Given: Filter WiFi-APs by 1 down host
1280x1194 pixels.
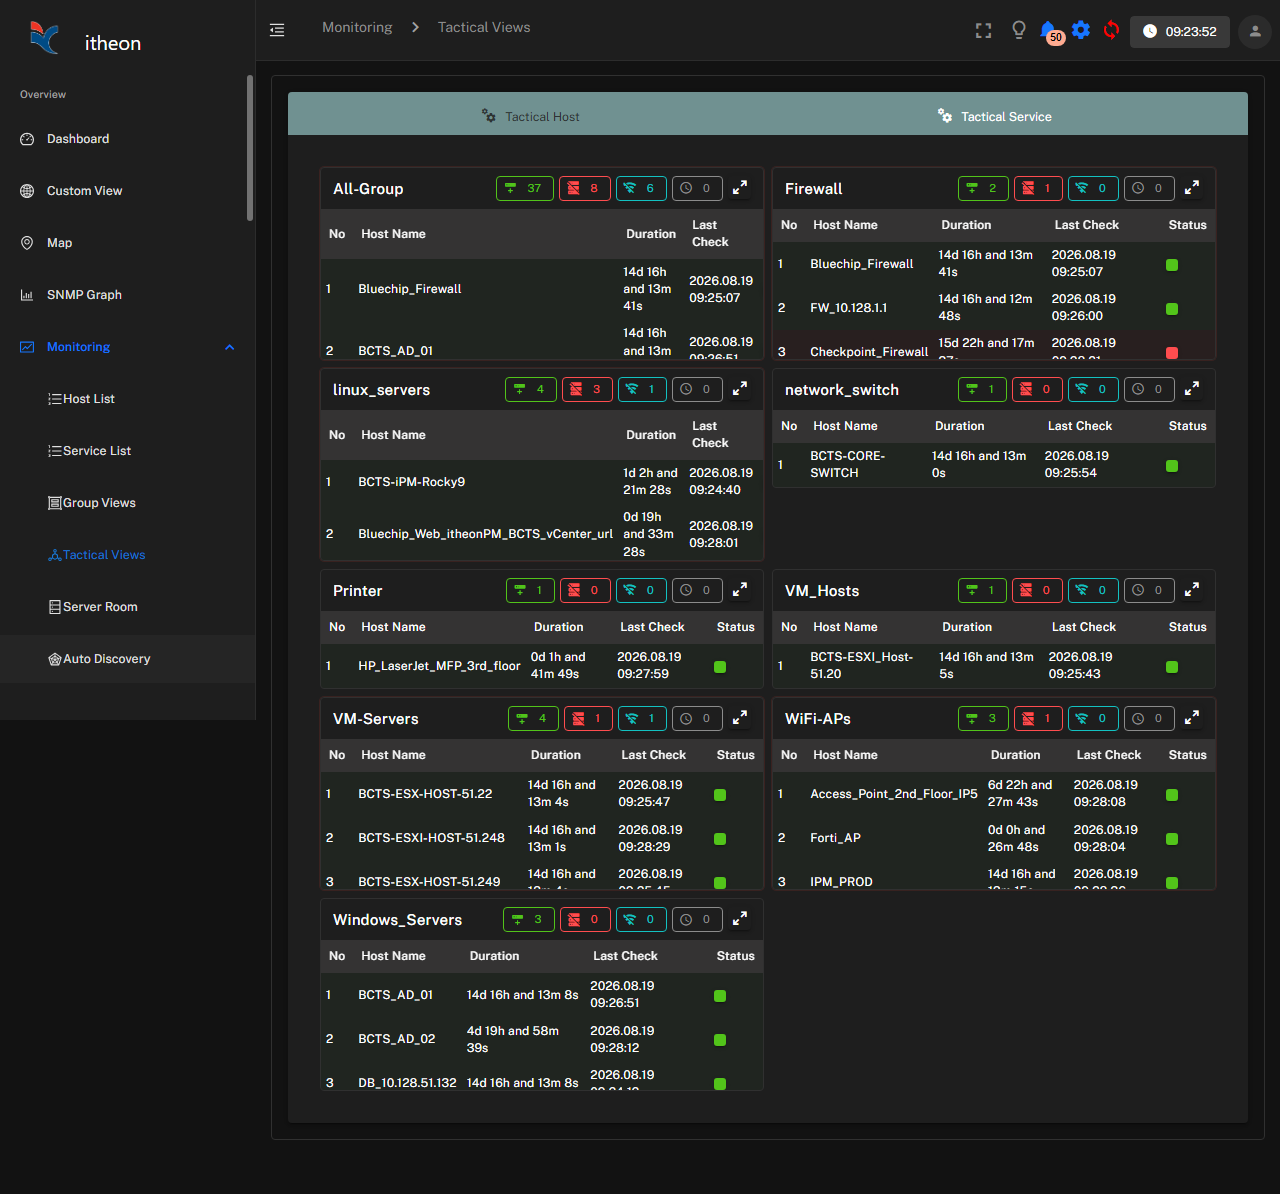Looking at the screenshot, I should pyautogui.click(x=1038, y=718).
